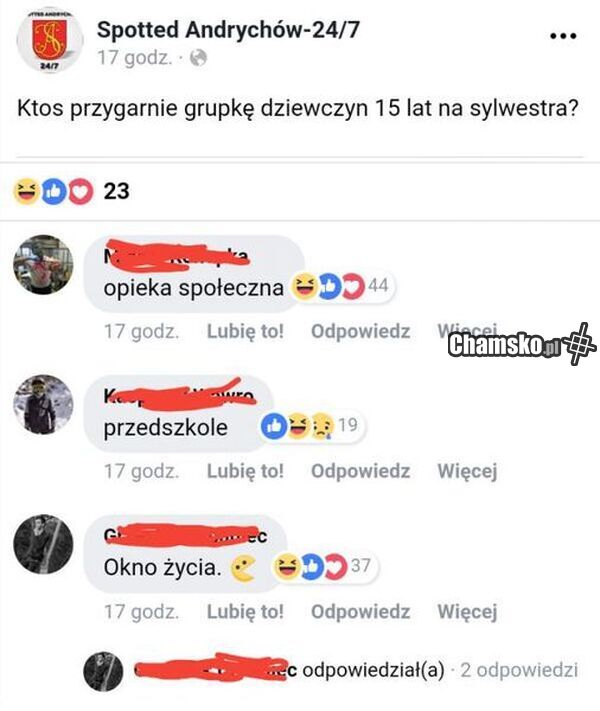View reactions on 'przedszkole' comment
This screenshot has width=600, height=711.
pyautogui.click(x=312, y=426)
